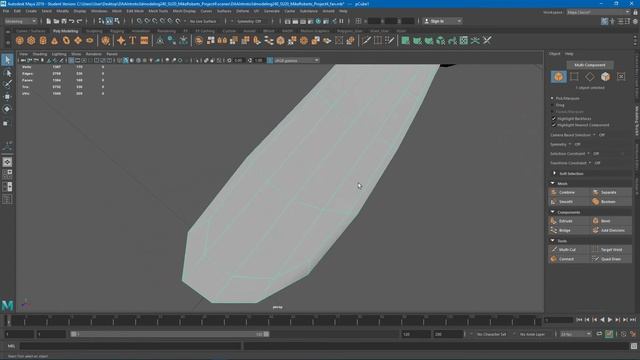Select face selection diamond icon in Modeling Toolkit
This screenshot has width=640, height=360.
click(590, 76)
